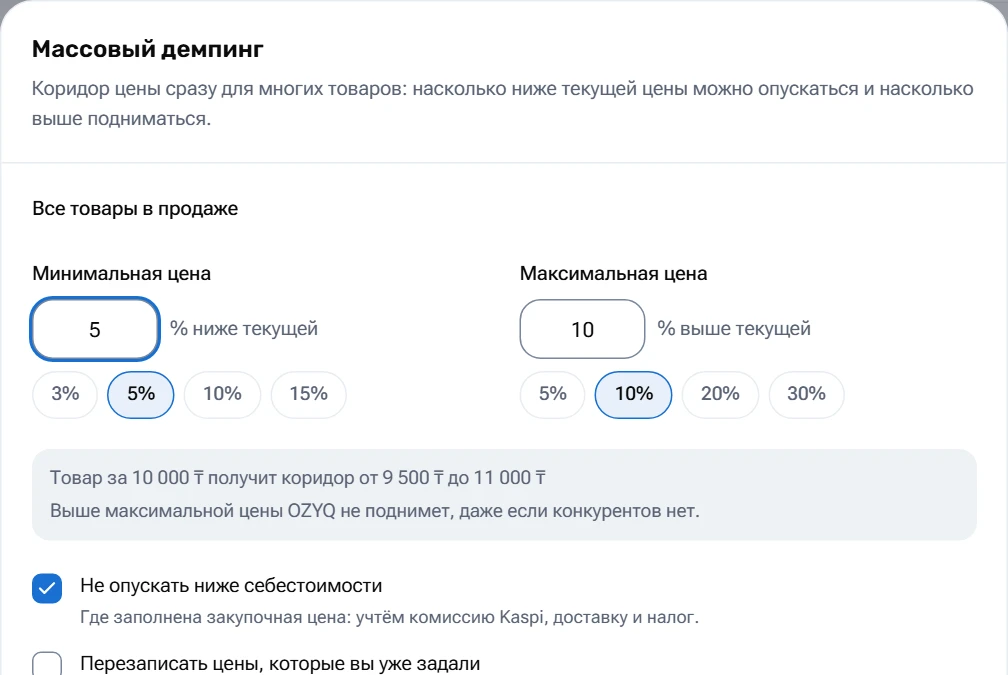This screenshot has width=1008, height=675.
Task: Select the 3% minimum price preset
Action: pyautogui.click(x=65, y=394)
